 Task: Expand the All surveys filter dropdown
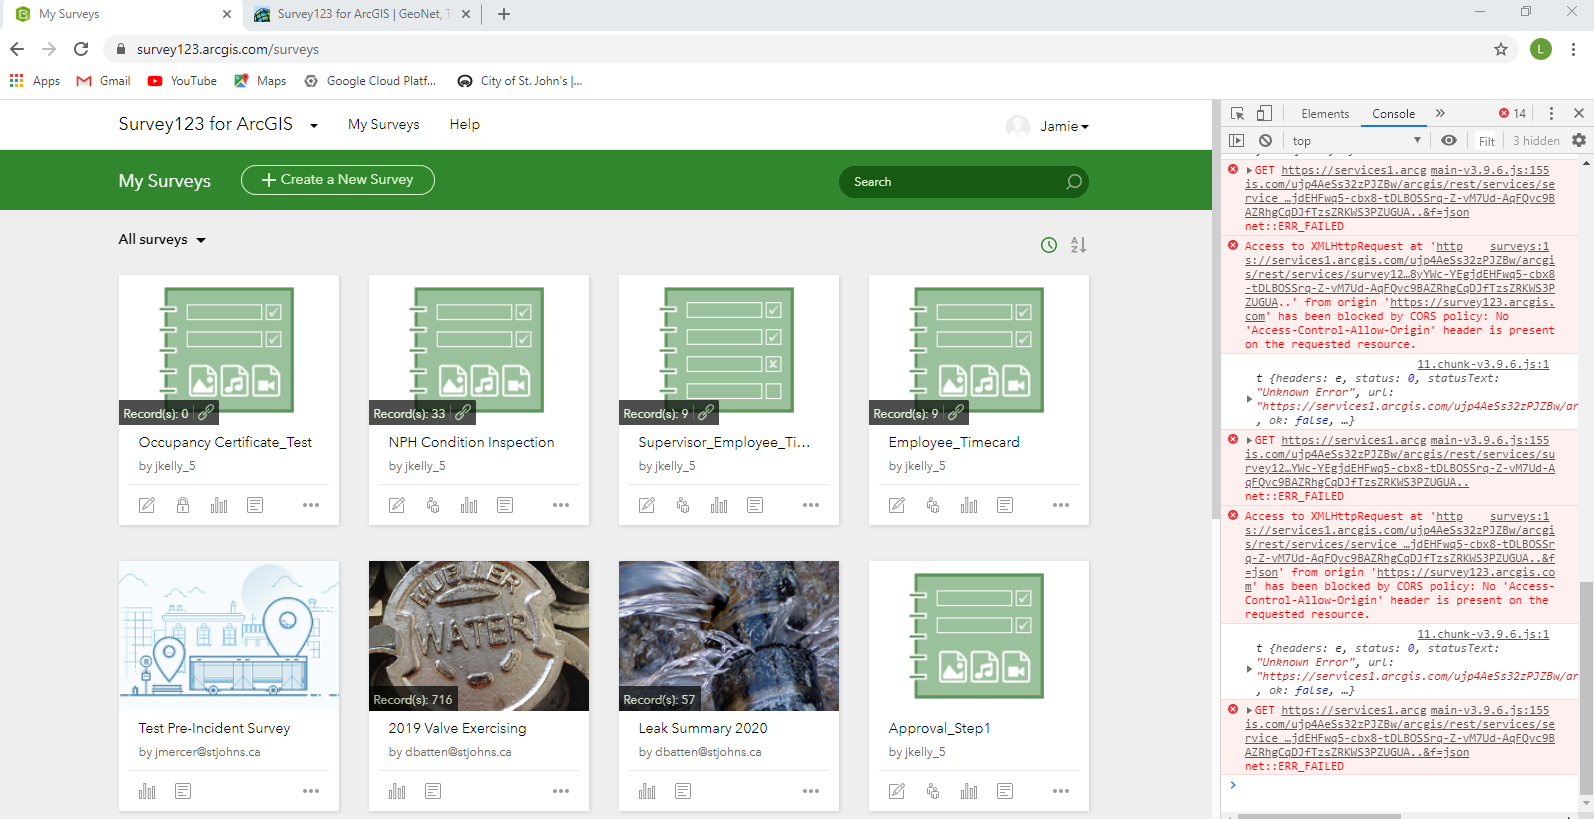[x=162, y=240]
